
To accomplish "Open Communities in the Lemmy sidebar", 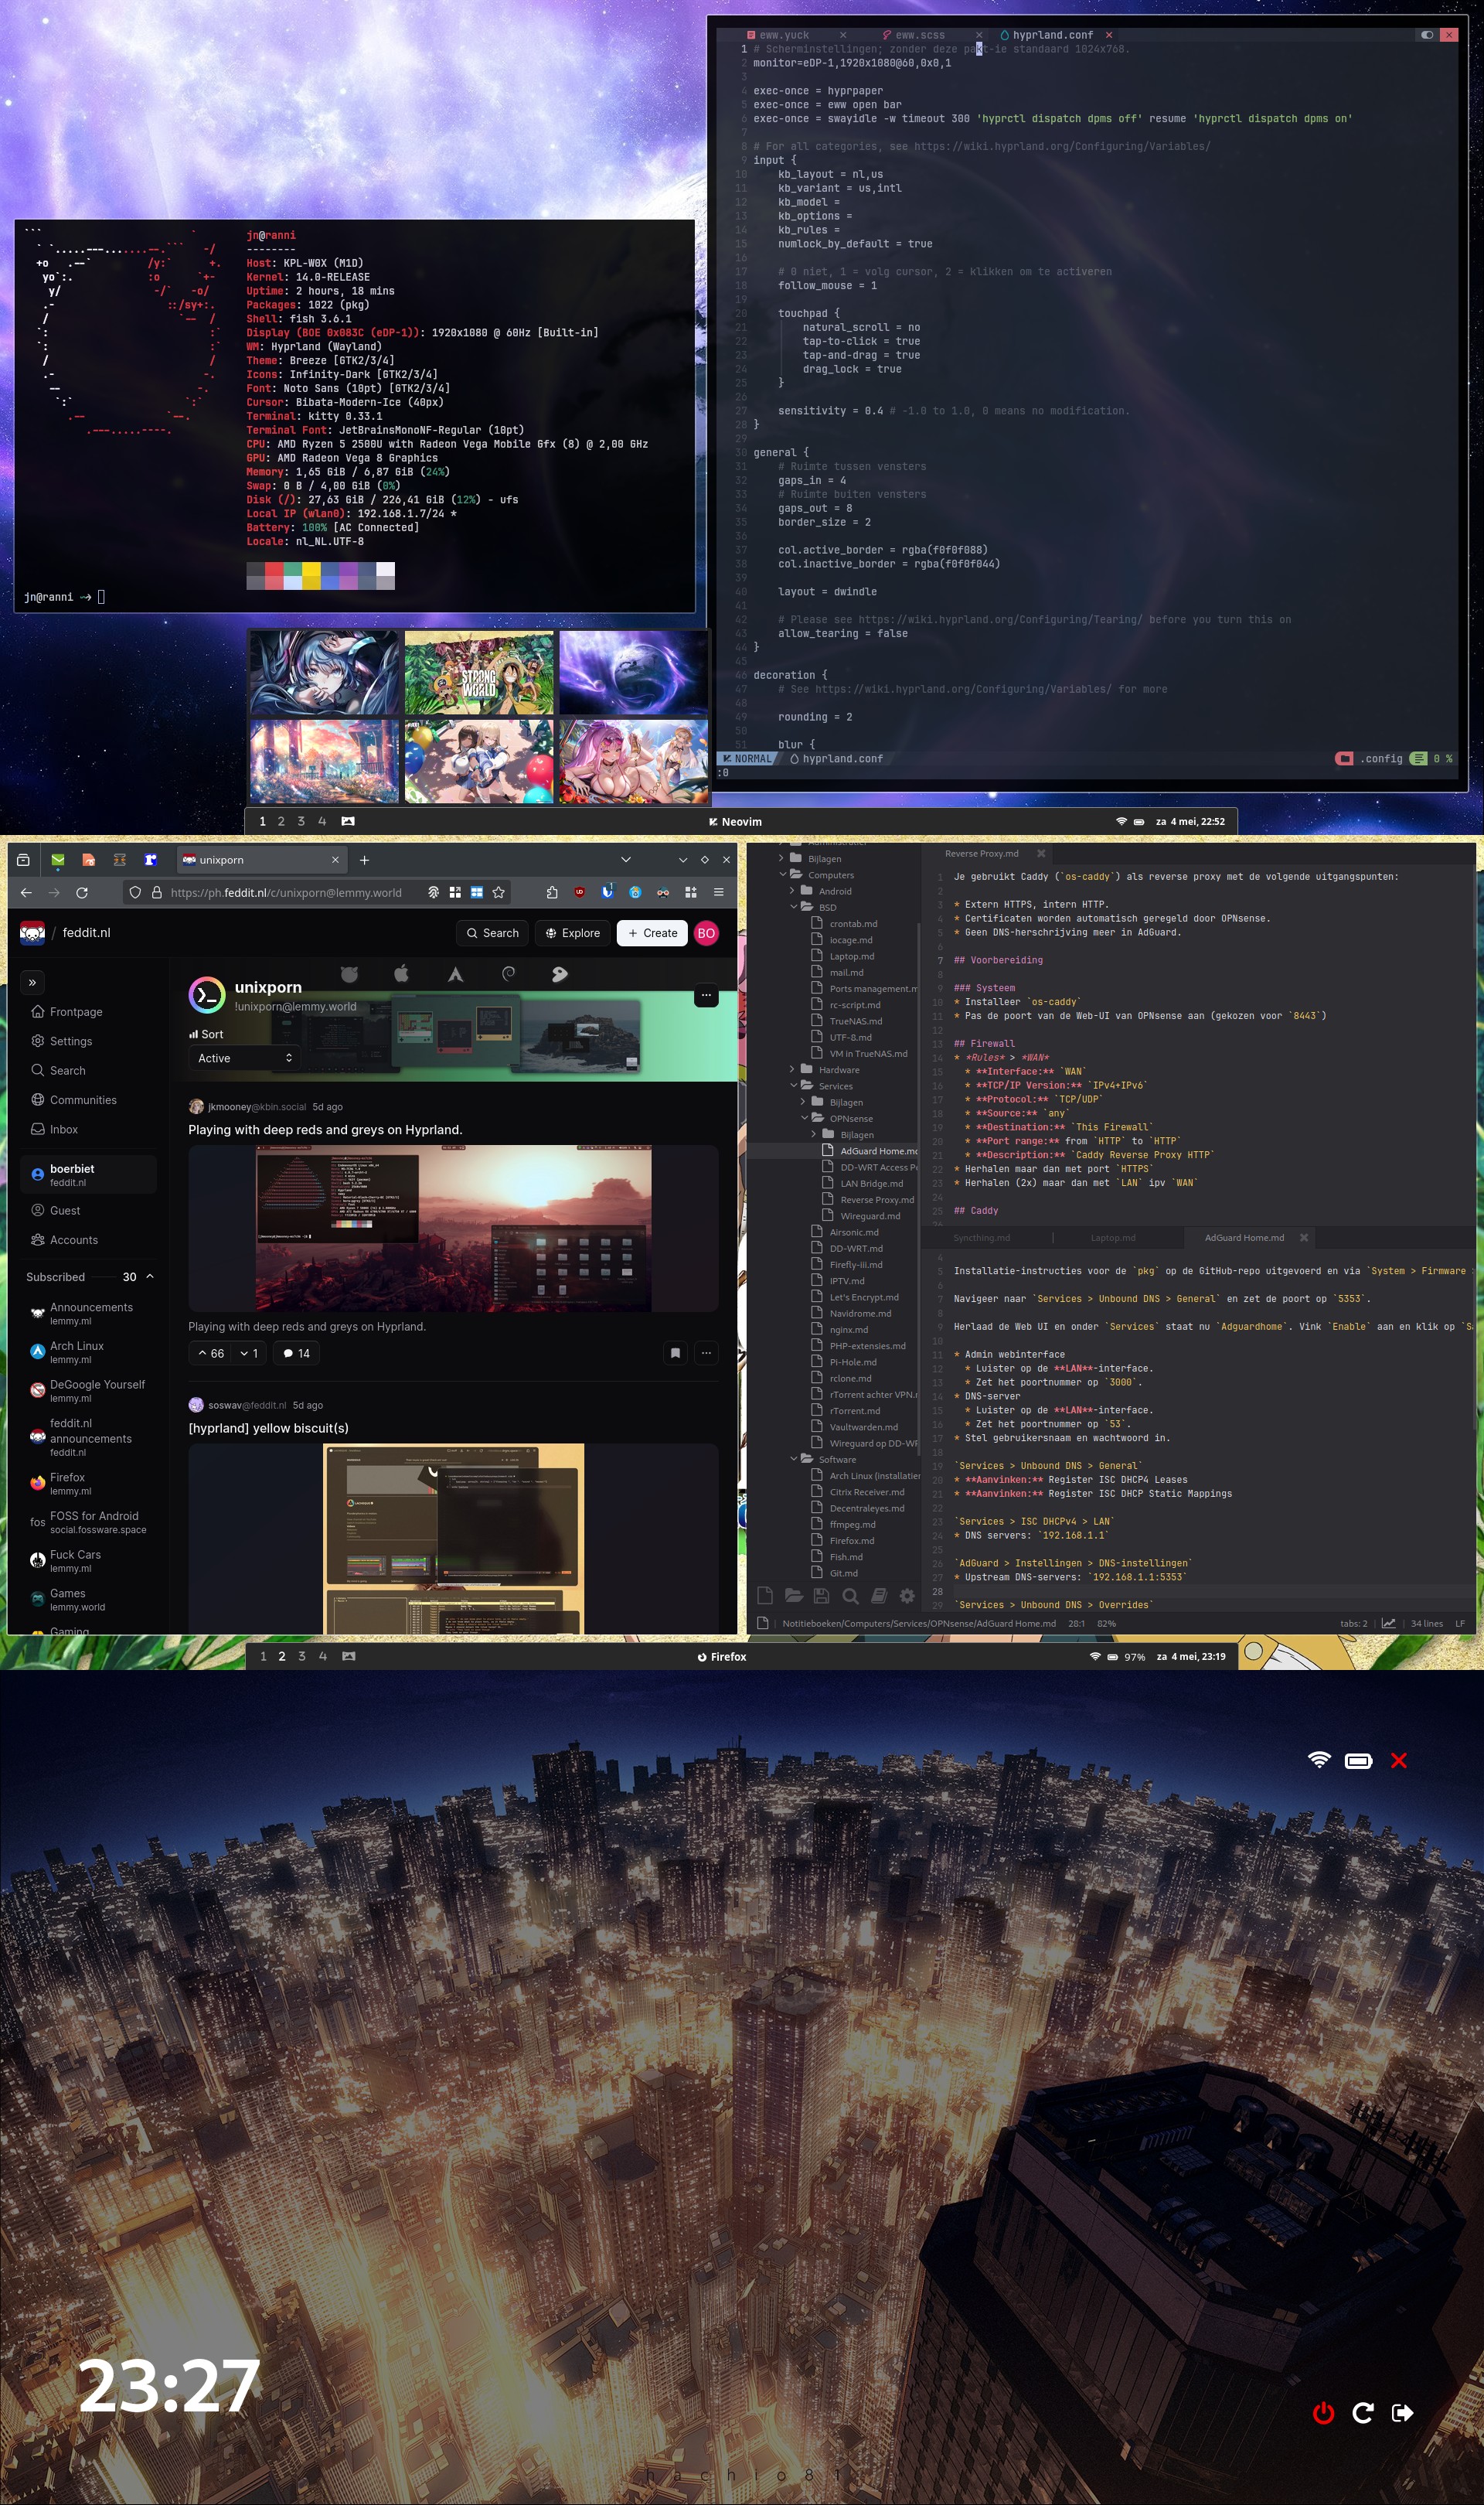I will click(83, 1100).
